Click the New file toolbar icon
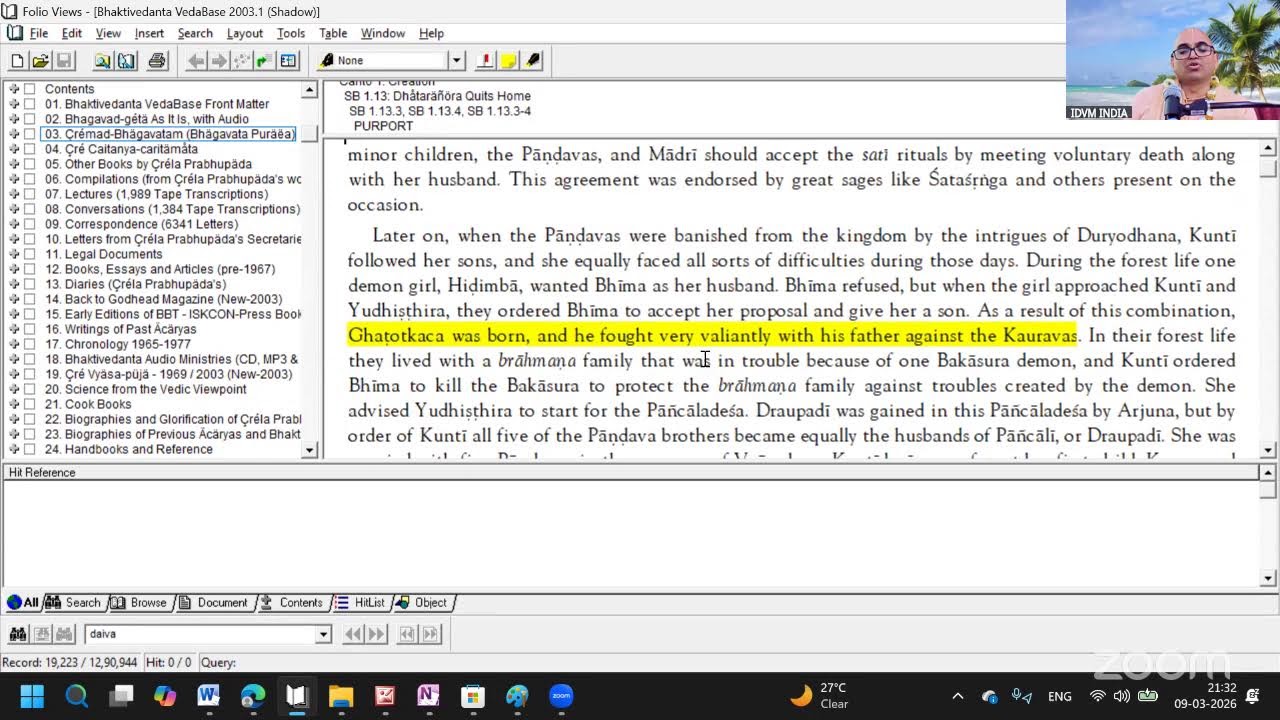The height and width of the screenshot is (720, 1280). (x=17, y=61)
